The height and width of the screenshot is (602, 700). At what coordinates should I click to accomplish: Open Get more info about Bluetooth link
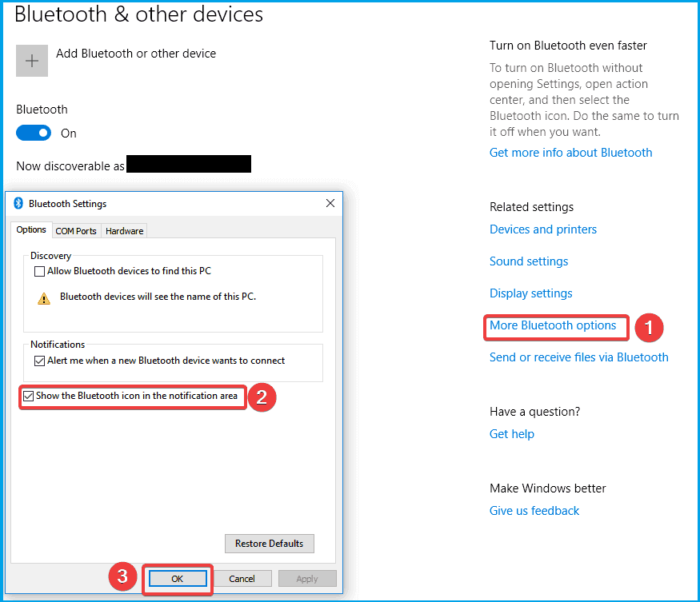[571, 153]
